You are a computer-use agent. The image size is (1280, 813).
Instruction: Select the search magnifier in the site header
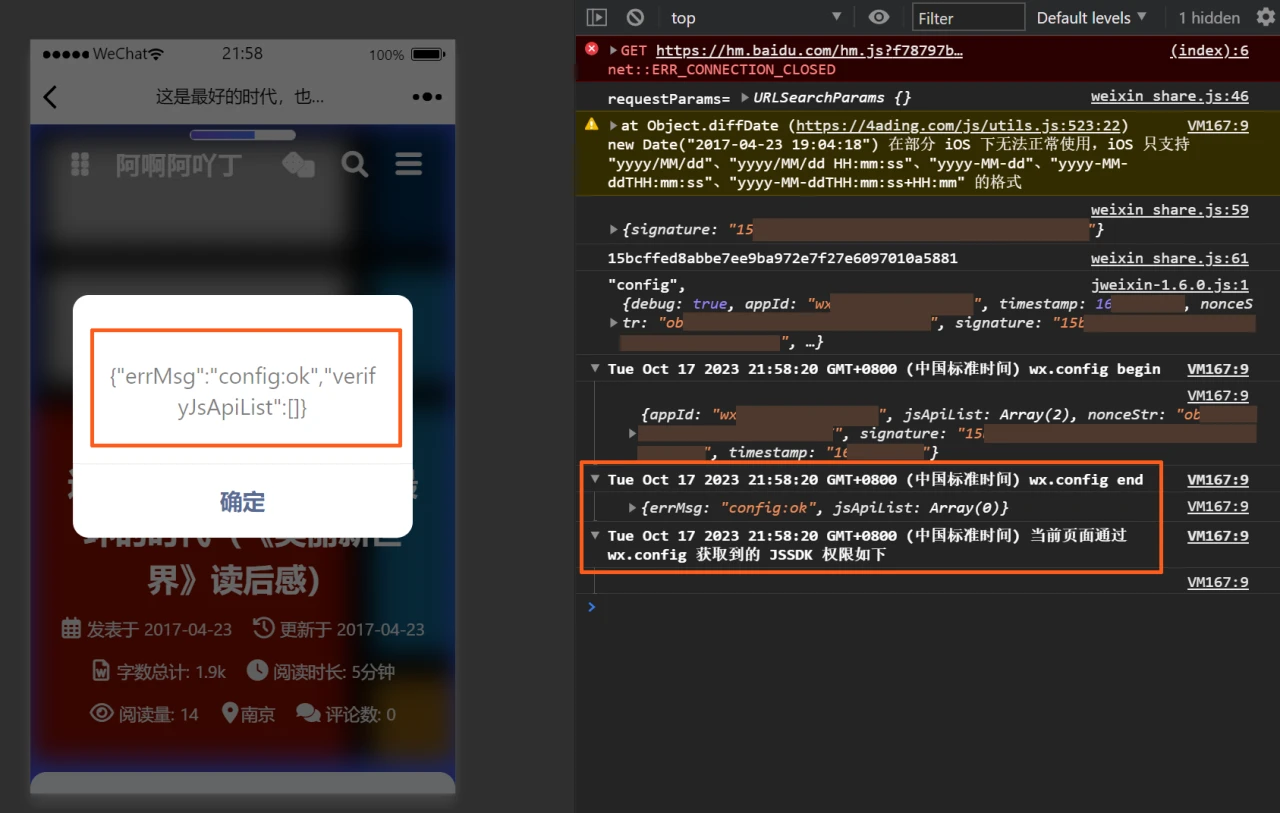coord(354,164)
